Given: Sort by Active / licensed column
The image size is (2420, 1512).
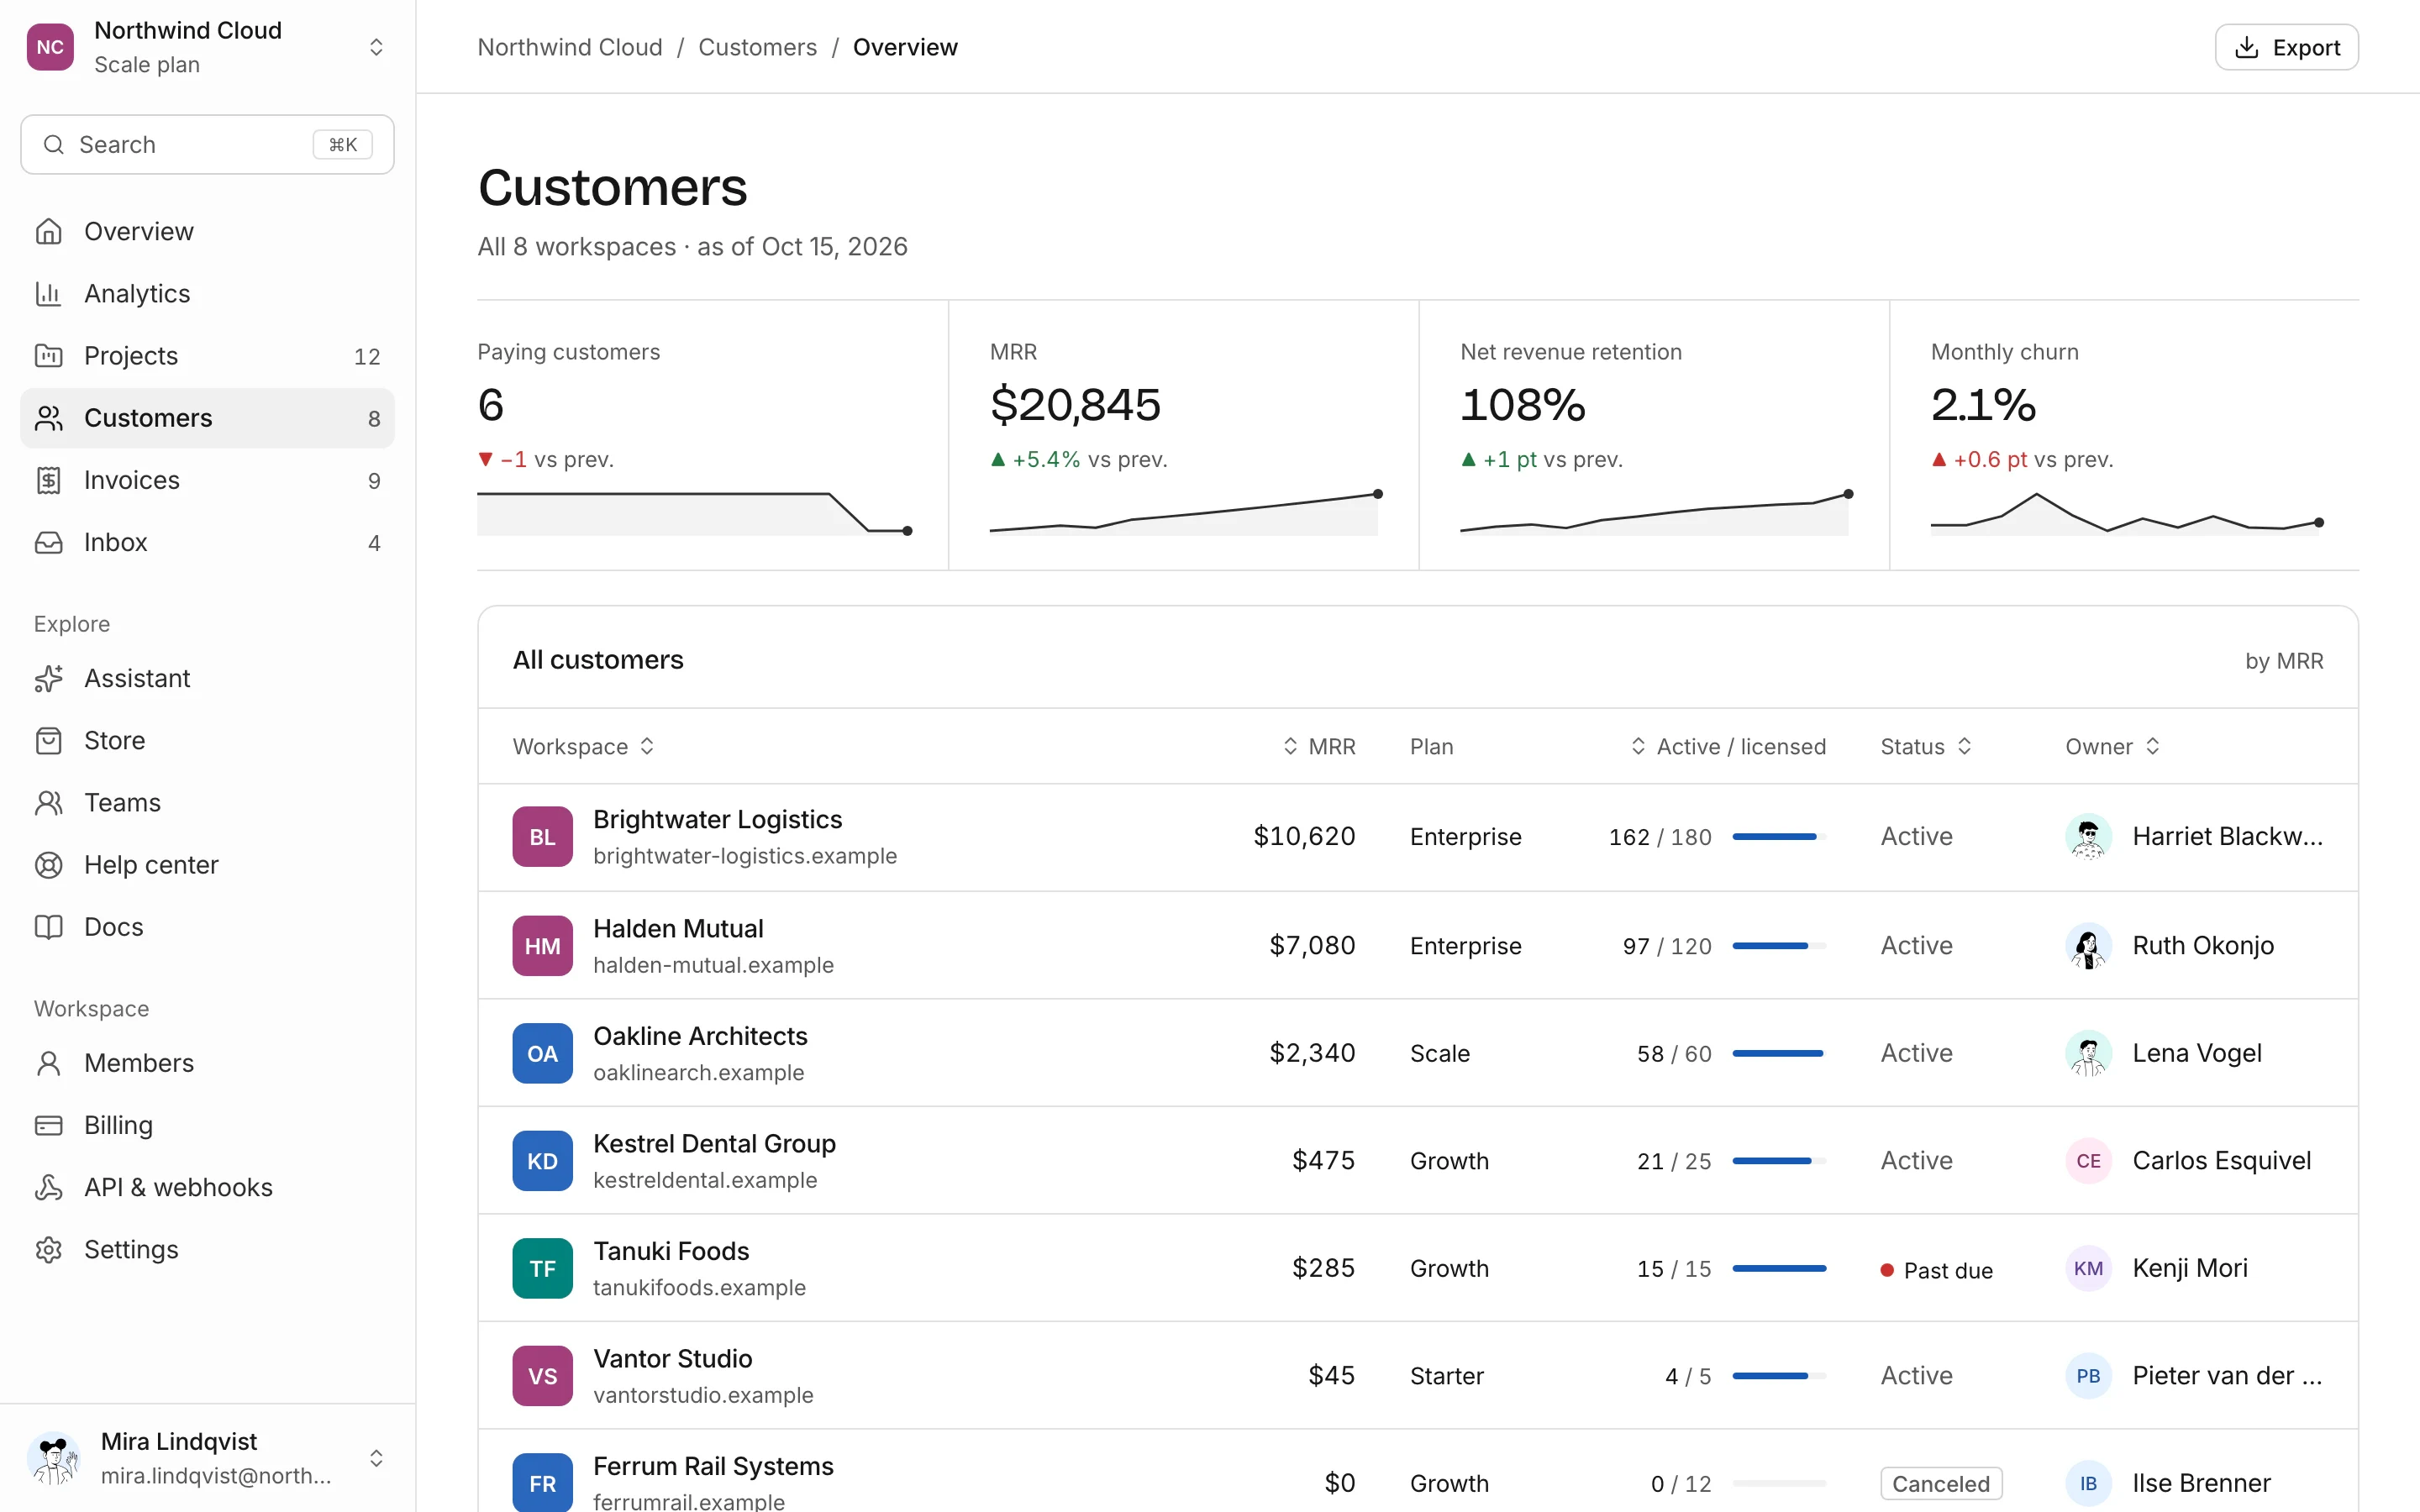Looking at the screenshot, I should pyautogui.click(x=1728, y=746).
